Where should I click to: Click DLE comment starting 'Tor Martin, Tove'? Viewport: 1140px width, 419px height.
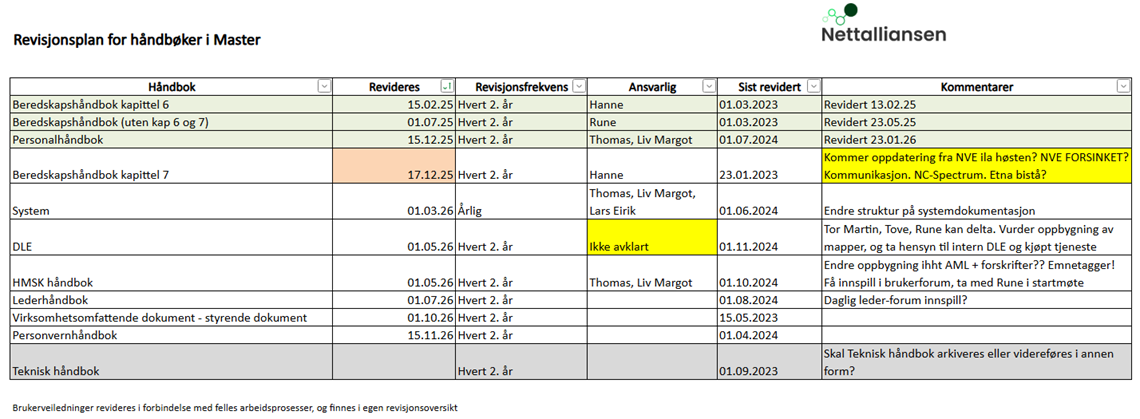coord(976,237)
